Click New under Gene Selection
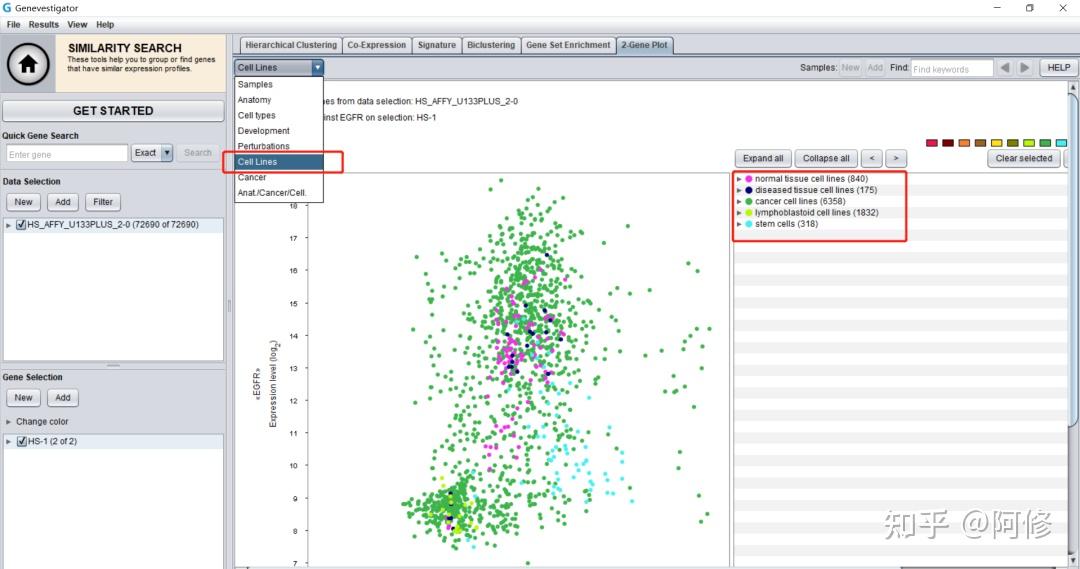This screenshot has height=569, width=1080. pos(23,397)
